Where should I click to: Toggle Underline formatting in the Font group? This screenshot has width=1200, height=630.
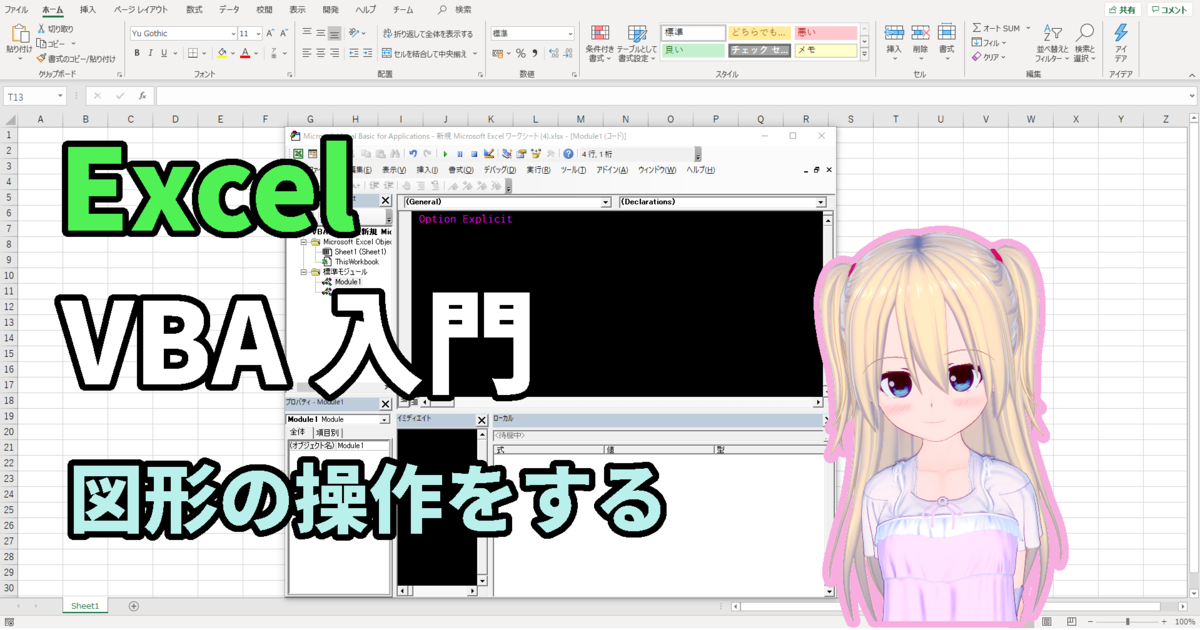click(x=164, y=53)
